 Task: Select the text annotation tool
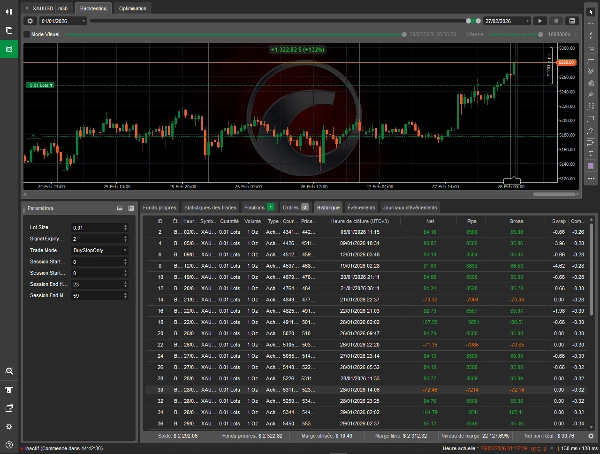click(590, 154)
